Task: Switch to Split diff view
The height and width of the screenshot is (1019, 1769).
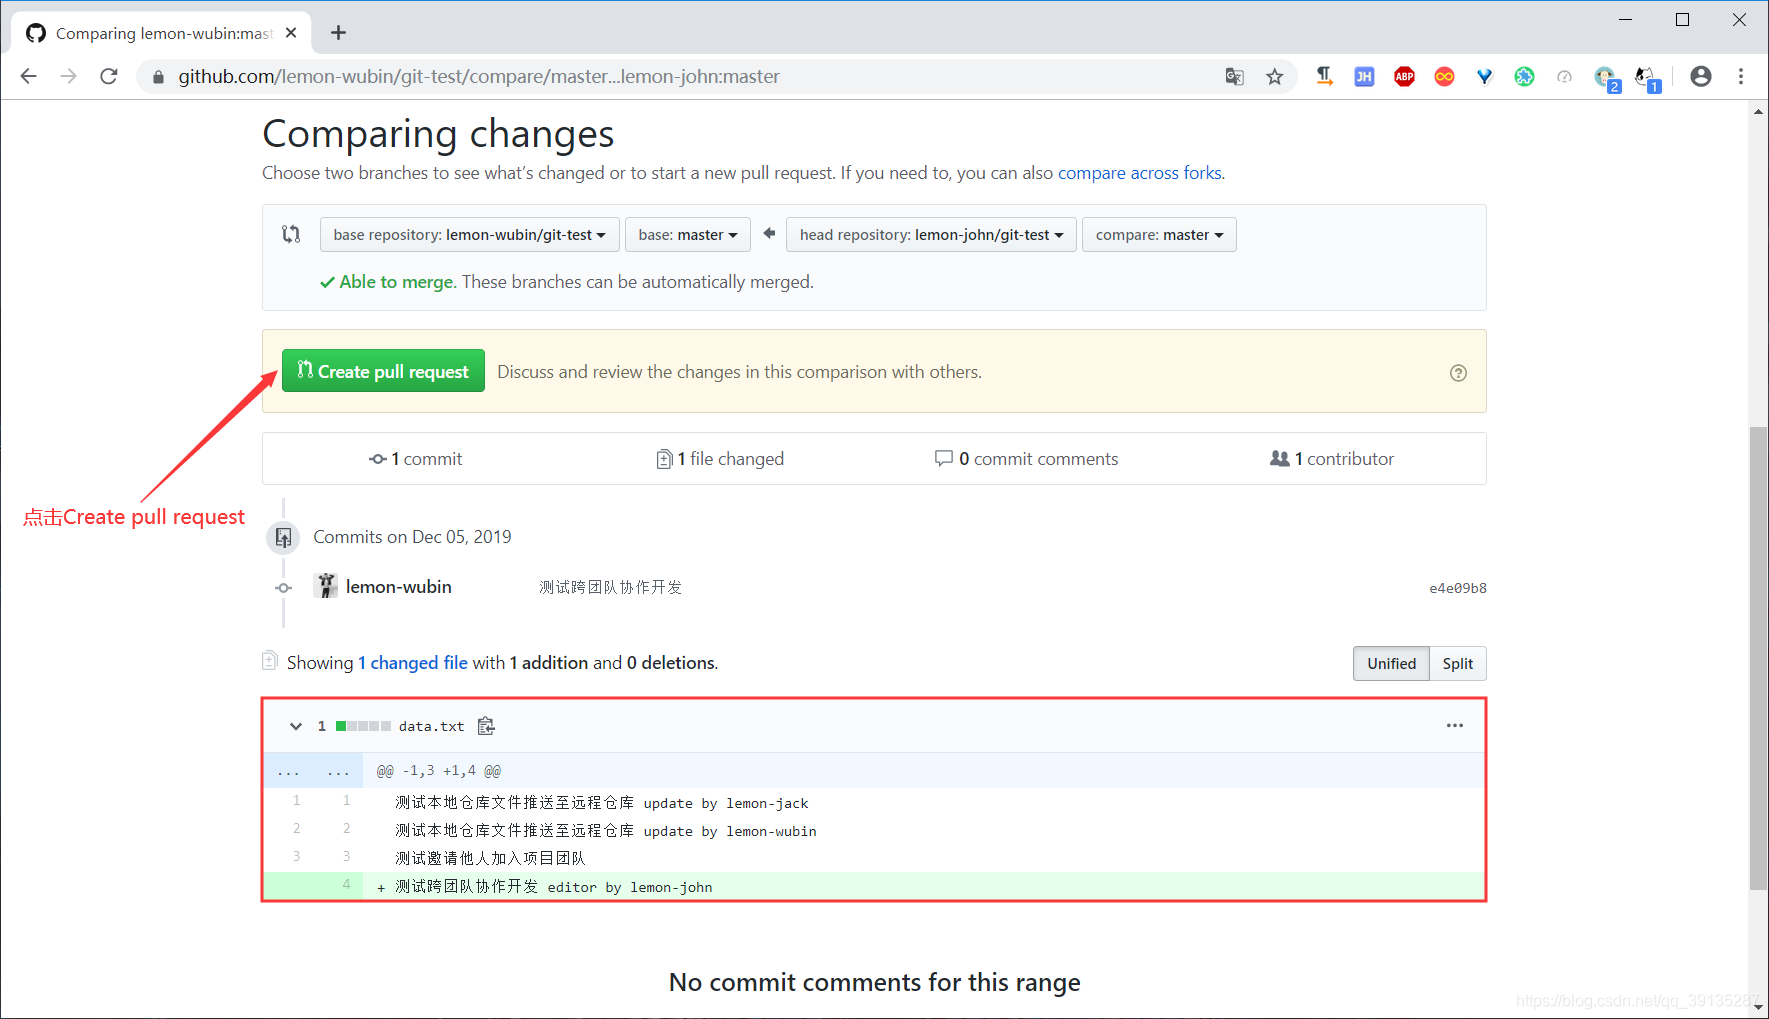Action: click(1458, 664)
